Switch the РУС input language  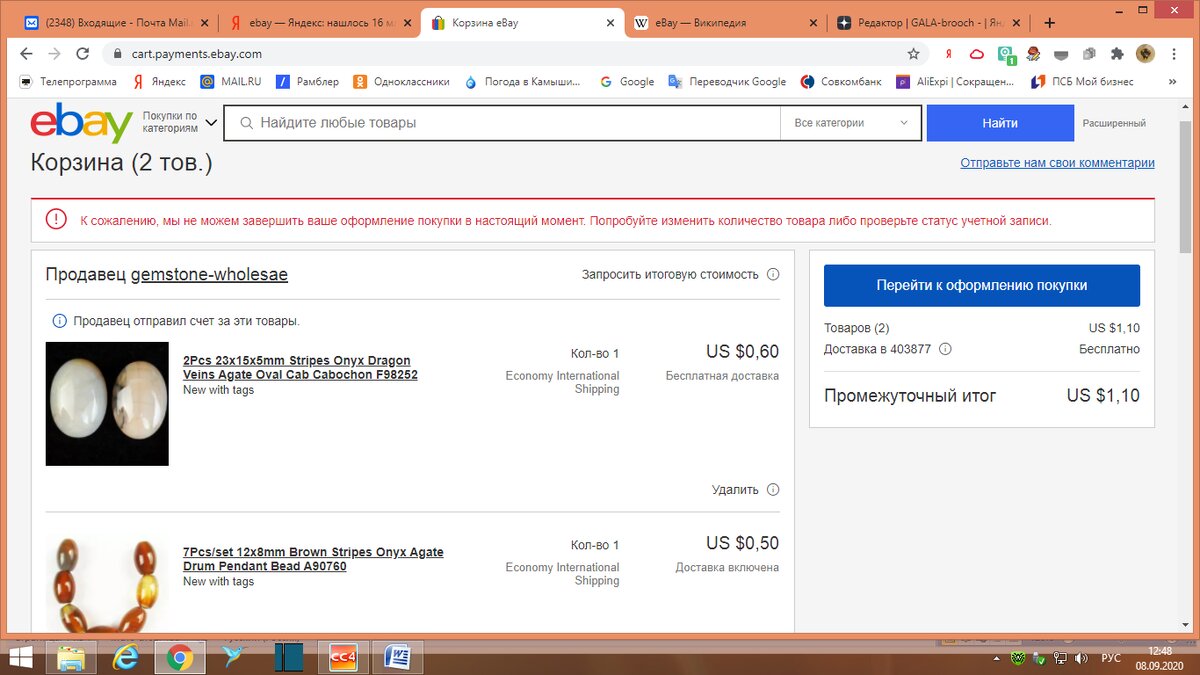coord(1110,658)
